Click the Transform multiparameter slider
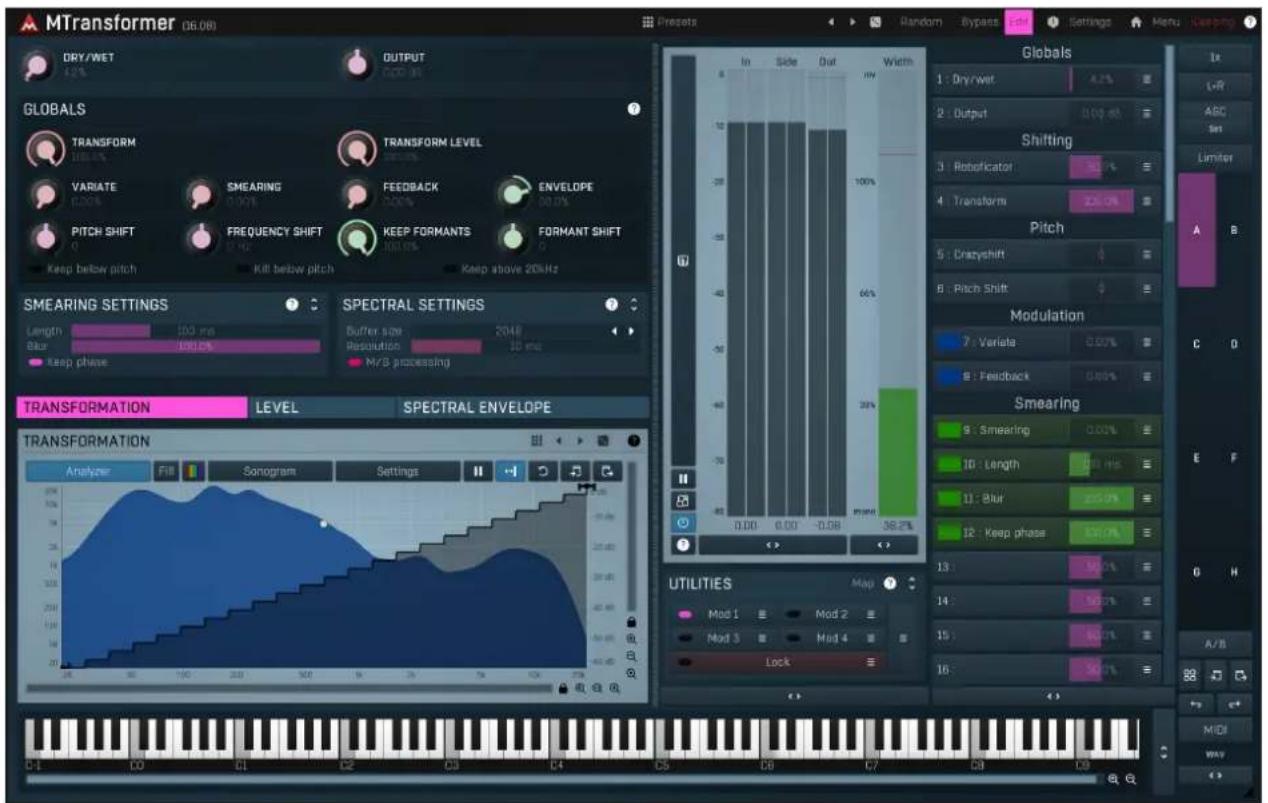Image resolution: width=1268 pixels, height=803 pixels. (x=1102, y=201)
